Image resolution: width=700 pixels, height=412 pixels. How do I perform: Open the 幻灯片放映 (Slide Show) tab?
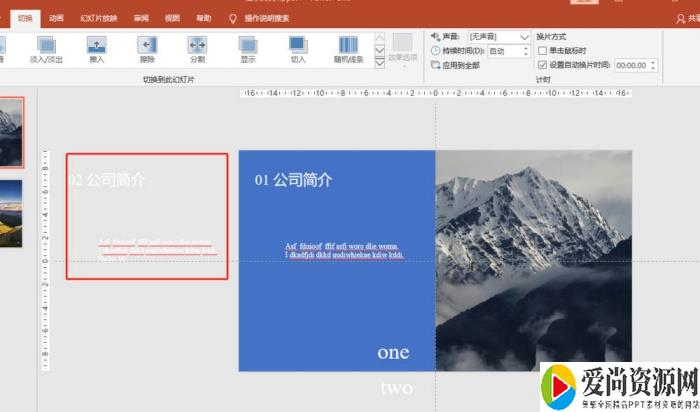[x=98, y=18]
